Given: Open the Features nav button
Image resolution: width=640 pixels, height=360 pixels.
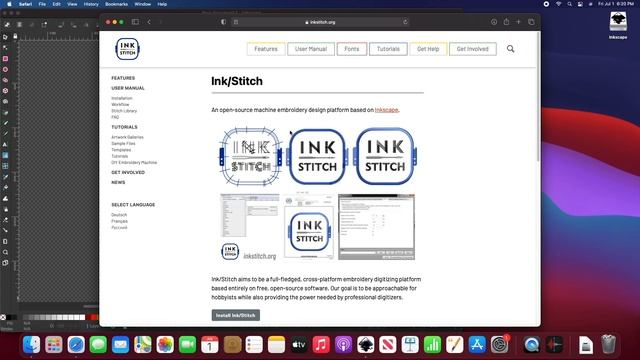Looking at the screenshot, I should point(266,49).
